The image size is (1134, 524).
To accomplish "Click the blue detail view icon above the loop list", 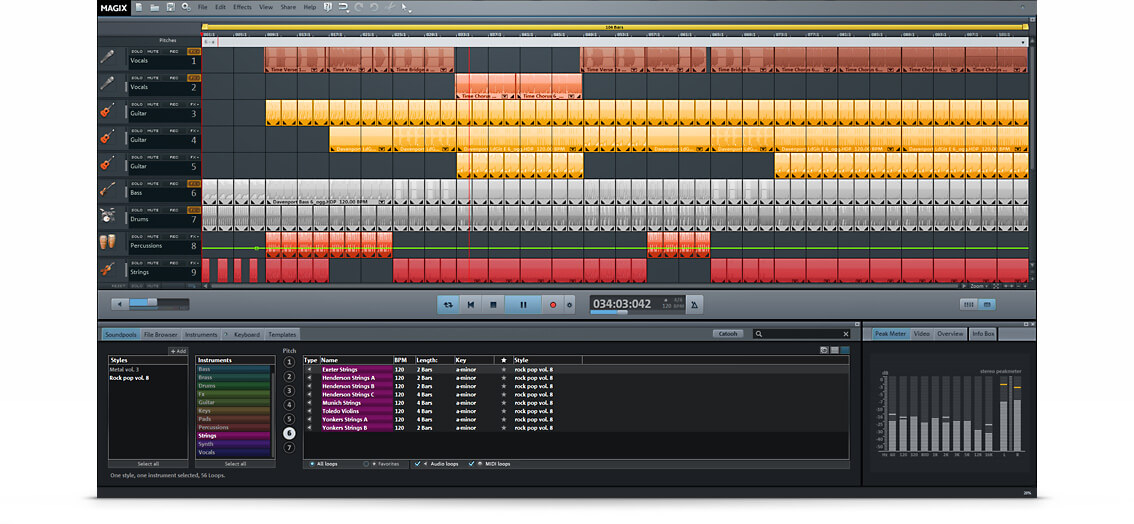I will [x=845, y=350].
